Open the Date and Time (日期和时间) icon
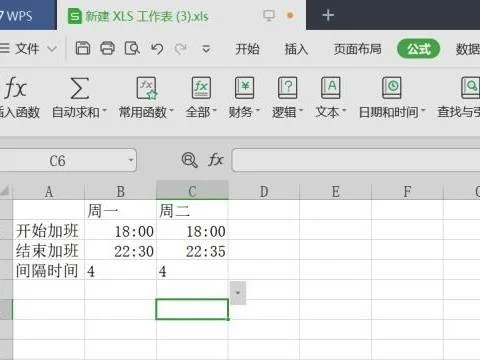Image resolution: width=480 pixels, height=360 pixels. [x=391, y=88]
